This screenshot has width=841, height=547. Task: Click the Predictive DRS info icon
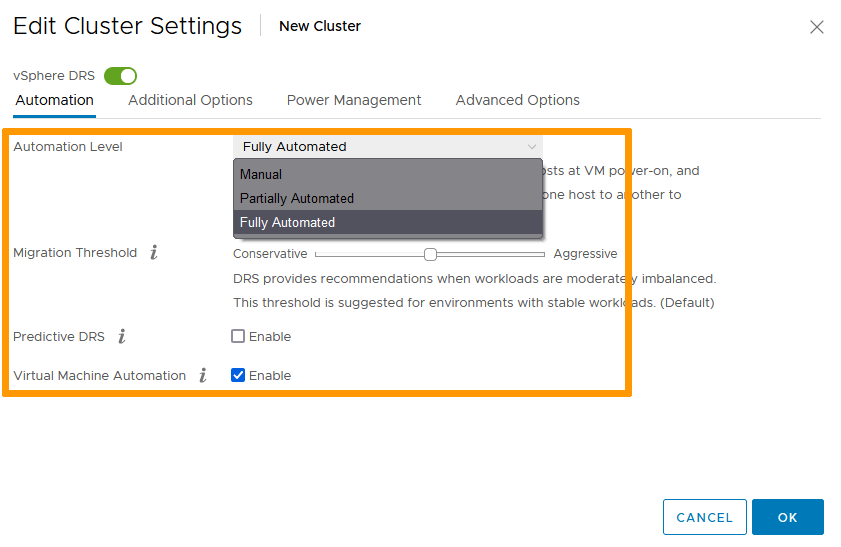coord(122,337)
